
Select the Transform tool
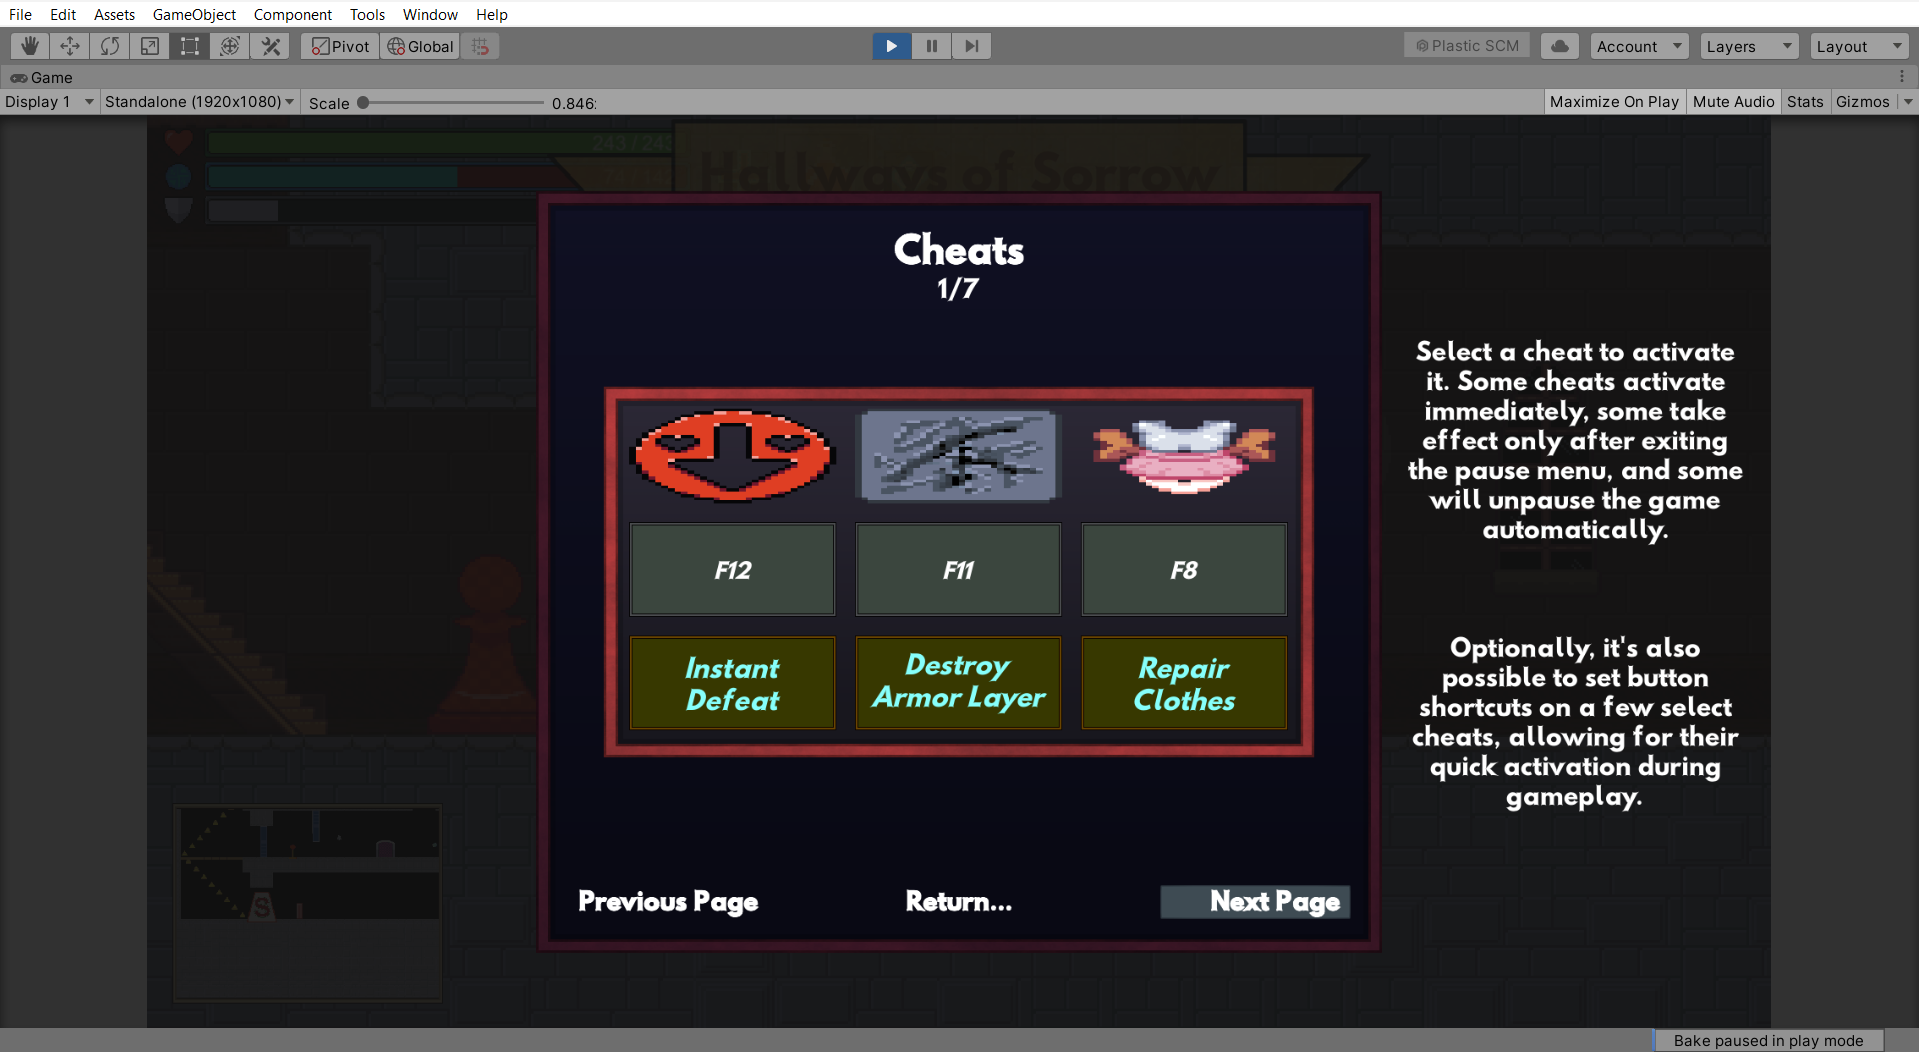point(230,46)
